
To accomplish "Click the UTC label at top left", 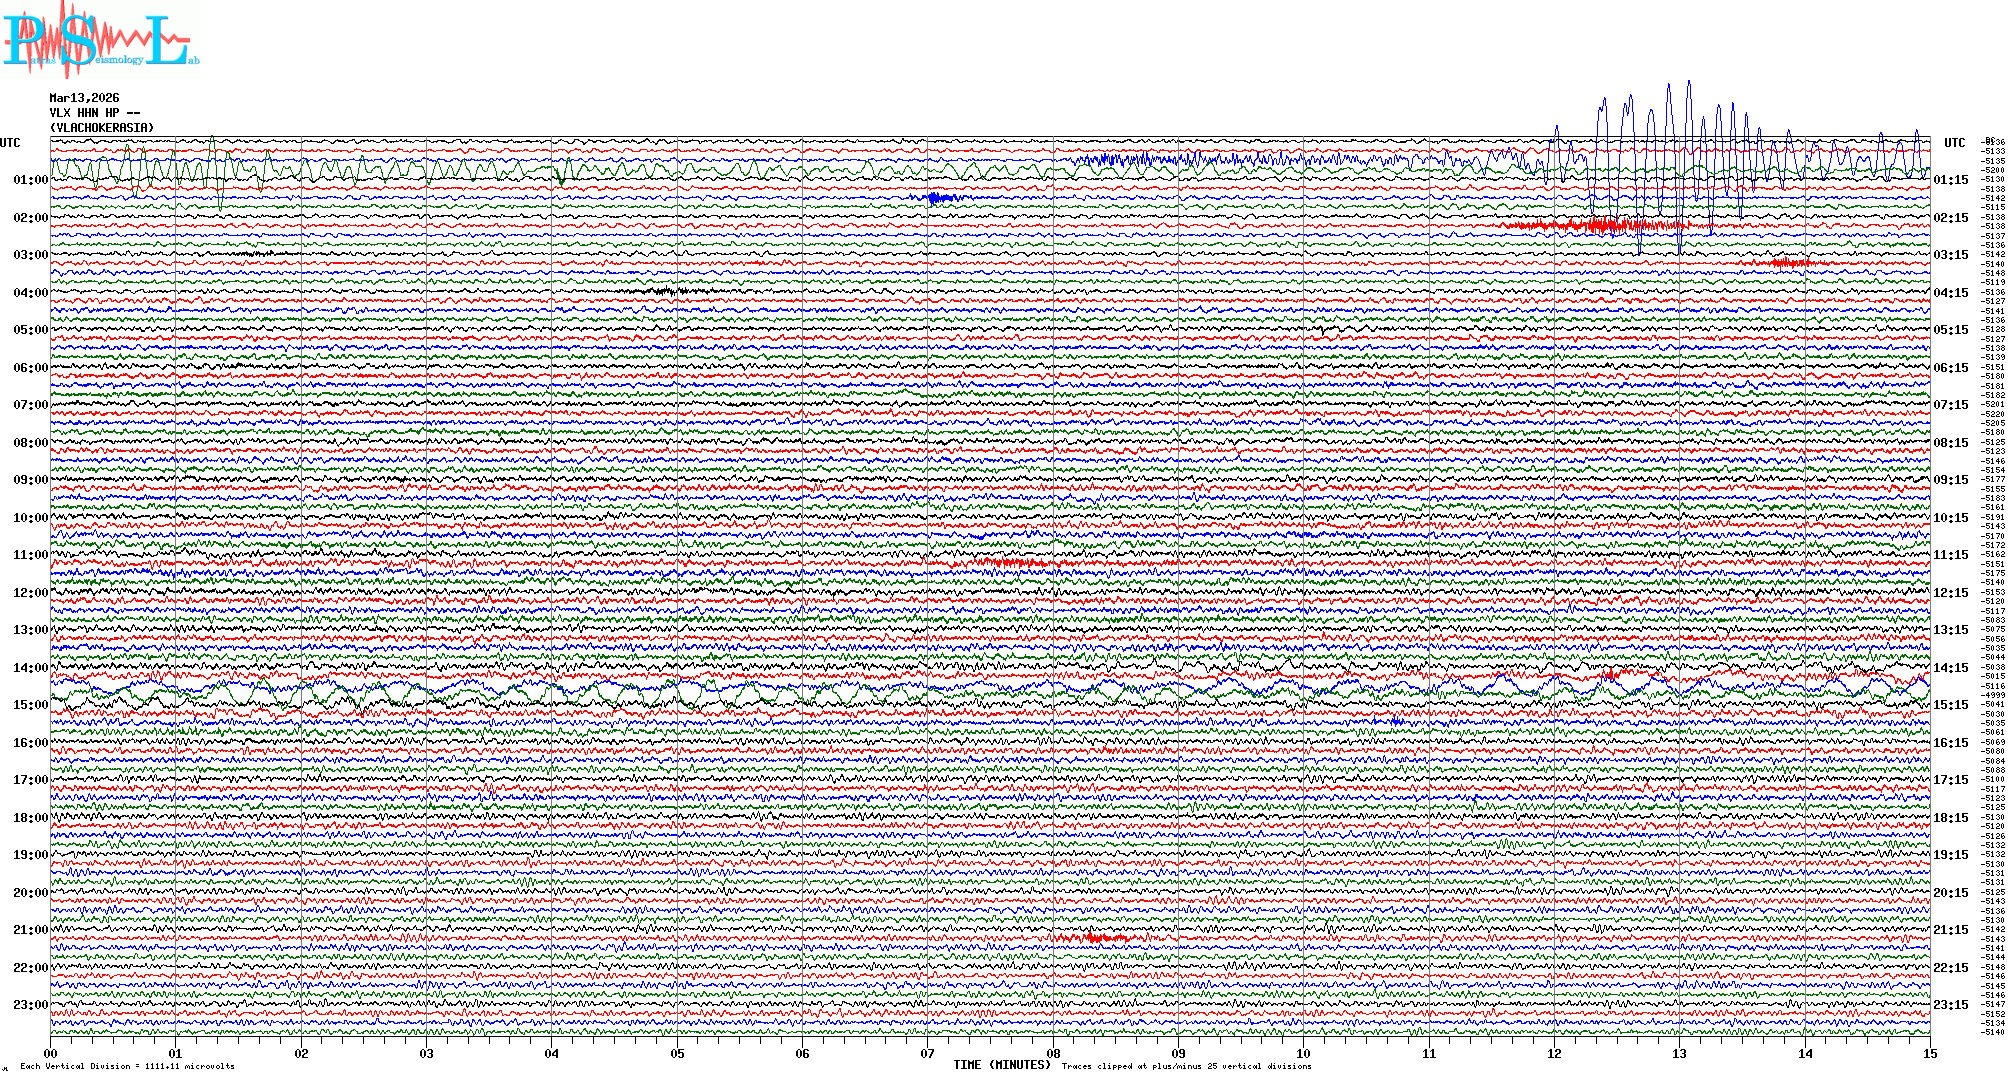I will click(x=10, y=143).
